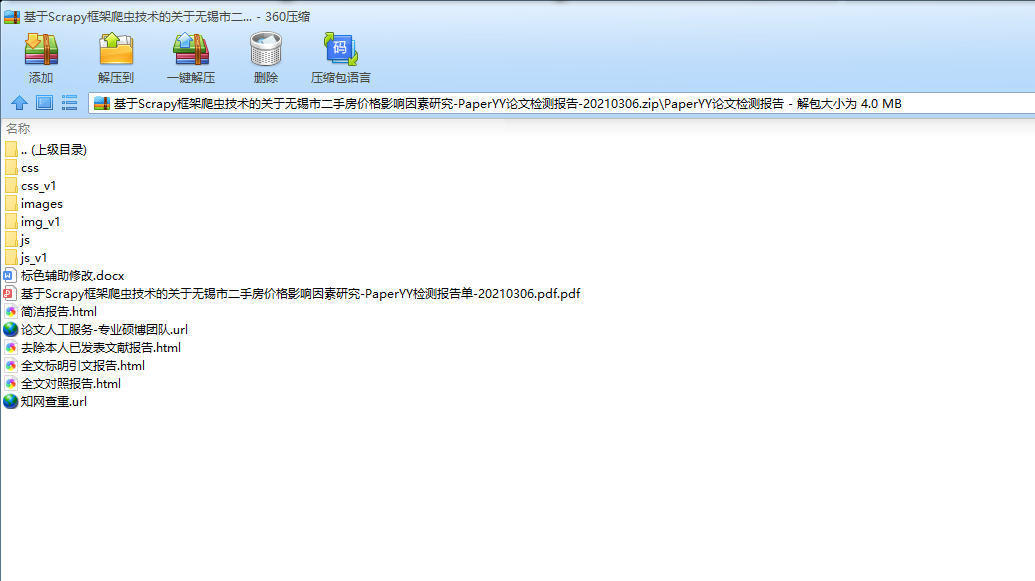Click the icon of 全文对照报告.html
The height and width of the screenshot is (581, 1035).
click(x=11, y=383)
